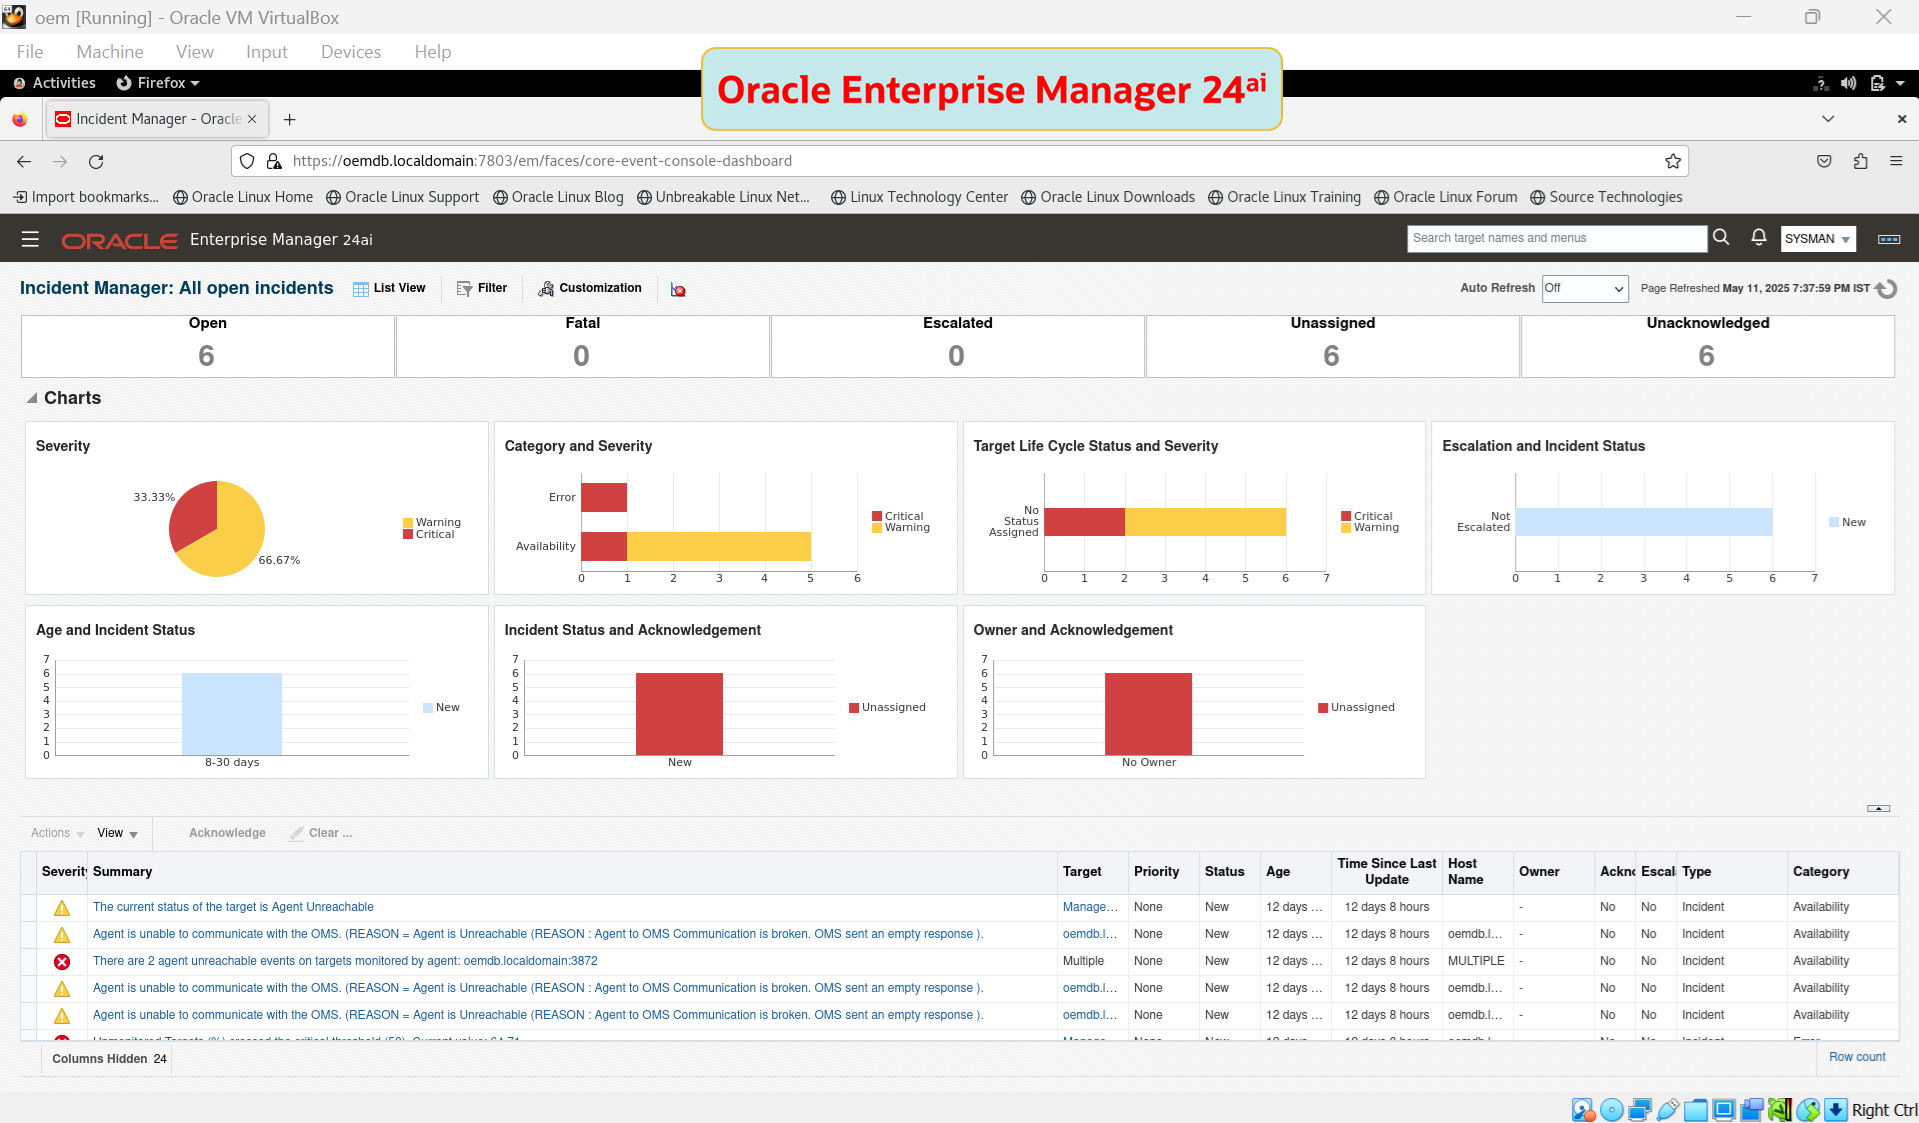Open the SYSMAN user menu
The width and height of the screenshot is (1919, 1123).
pos(1817,239)
